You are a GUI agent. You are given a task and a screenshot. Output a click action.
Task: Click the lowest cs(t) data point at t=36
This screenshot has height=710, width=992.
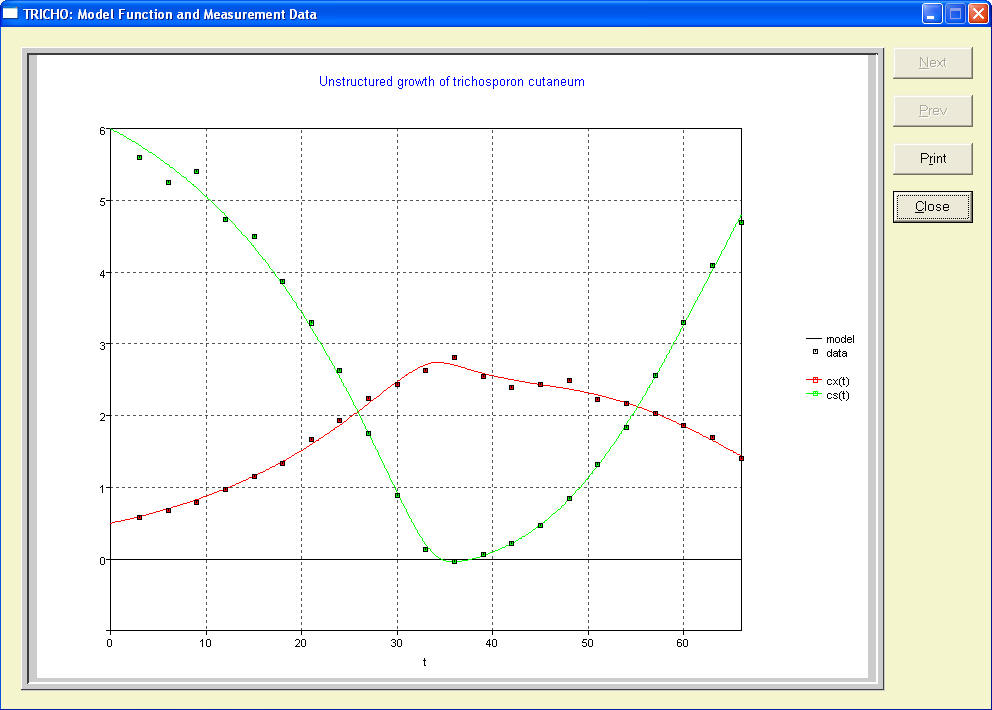(454, 562)
